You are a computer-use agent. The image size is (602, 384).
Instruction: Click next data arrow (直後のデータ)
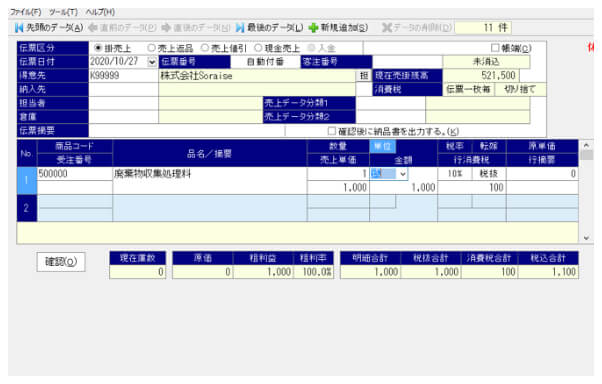click(x=196, y=28)
